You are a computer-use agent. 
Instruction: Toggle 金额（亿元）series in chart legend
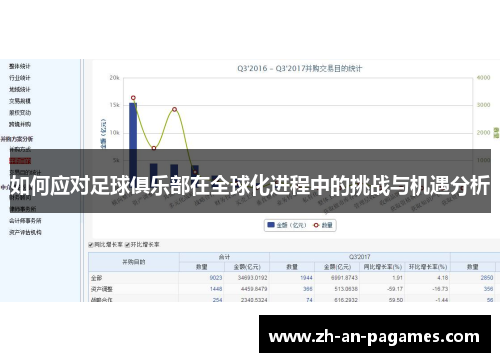click(287, 225)
